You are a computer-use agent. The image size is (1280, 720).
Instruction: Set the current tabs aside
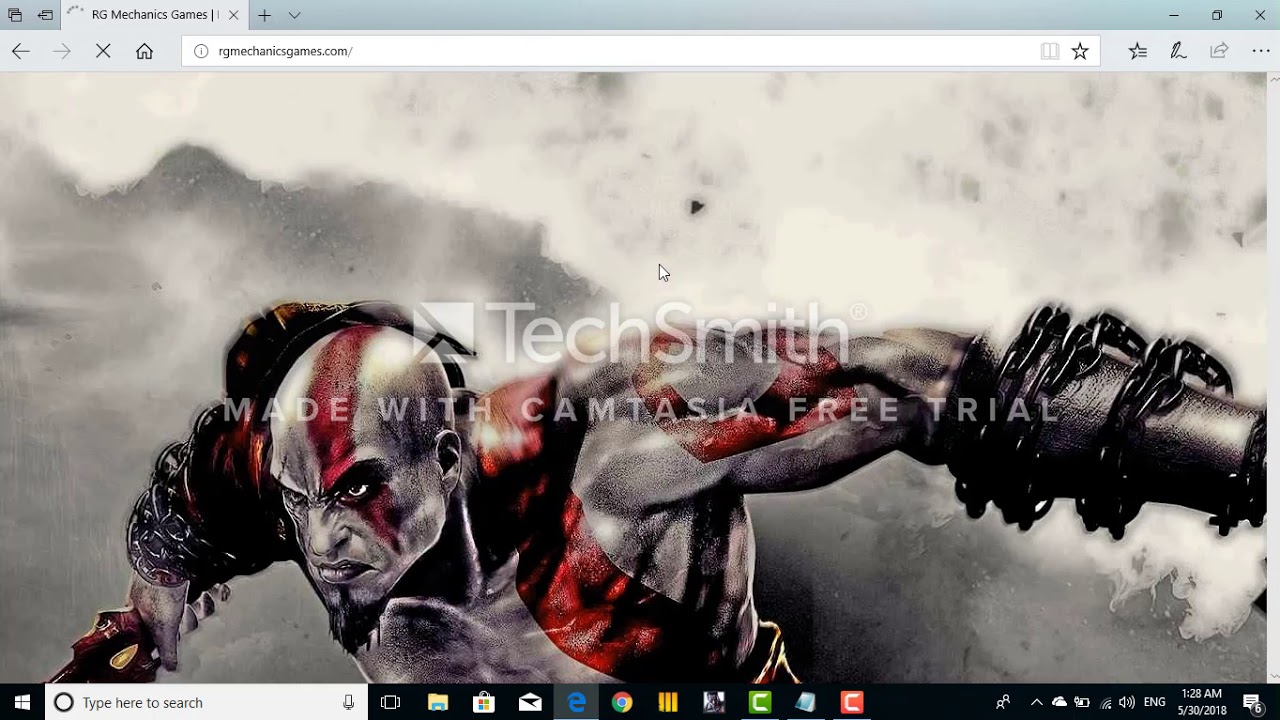point(45,15)
